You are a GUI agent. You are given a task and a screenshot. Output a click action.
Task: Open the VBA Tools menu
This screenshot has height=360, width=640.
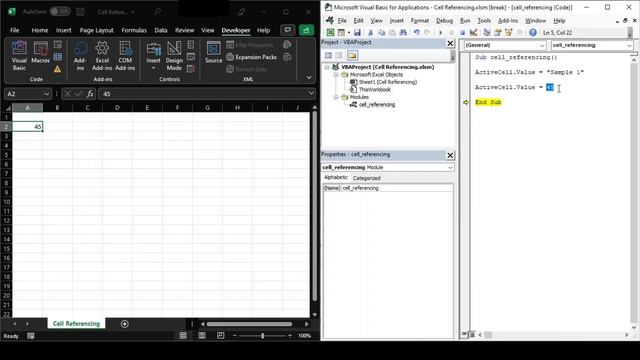tap(484, 21)
